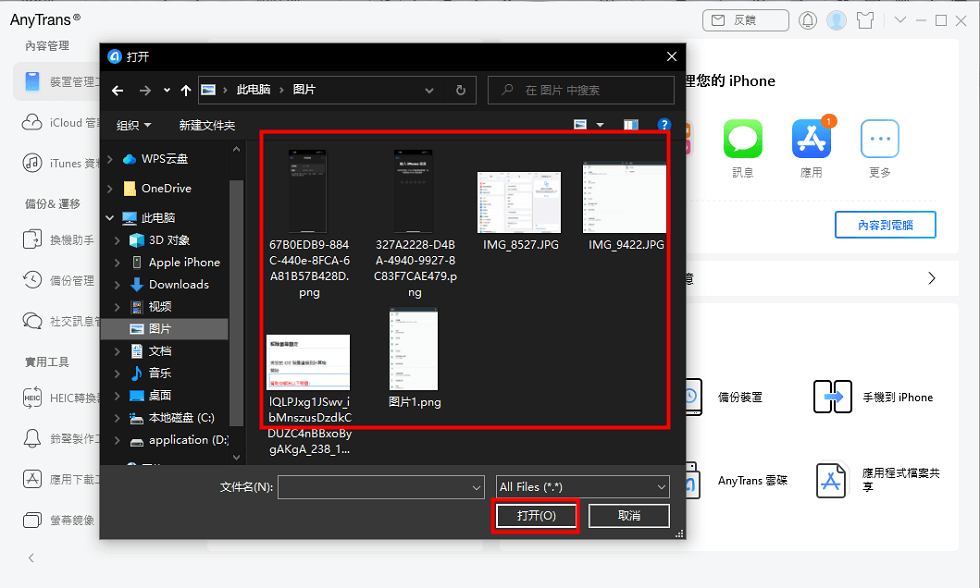This screenshot has height=588, width=980.
Task: Click the 反饋 feedback button in AnyTrans
Action: click(745, 21)
